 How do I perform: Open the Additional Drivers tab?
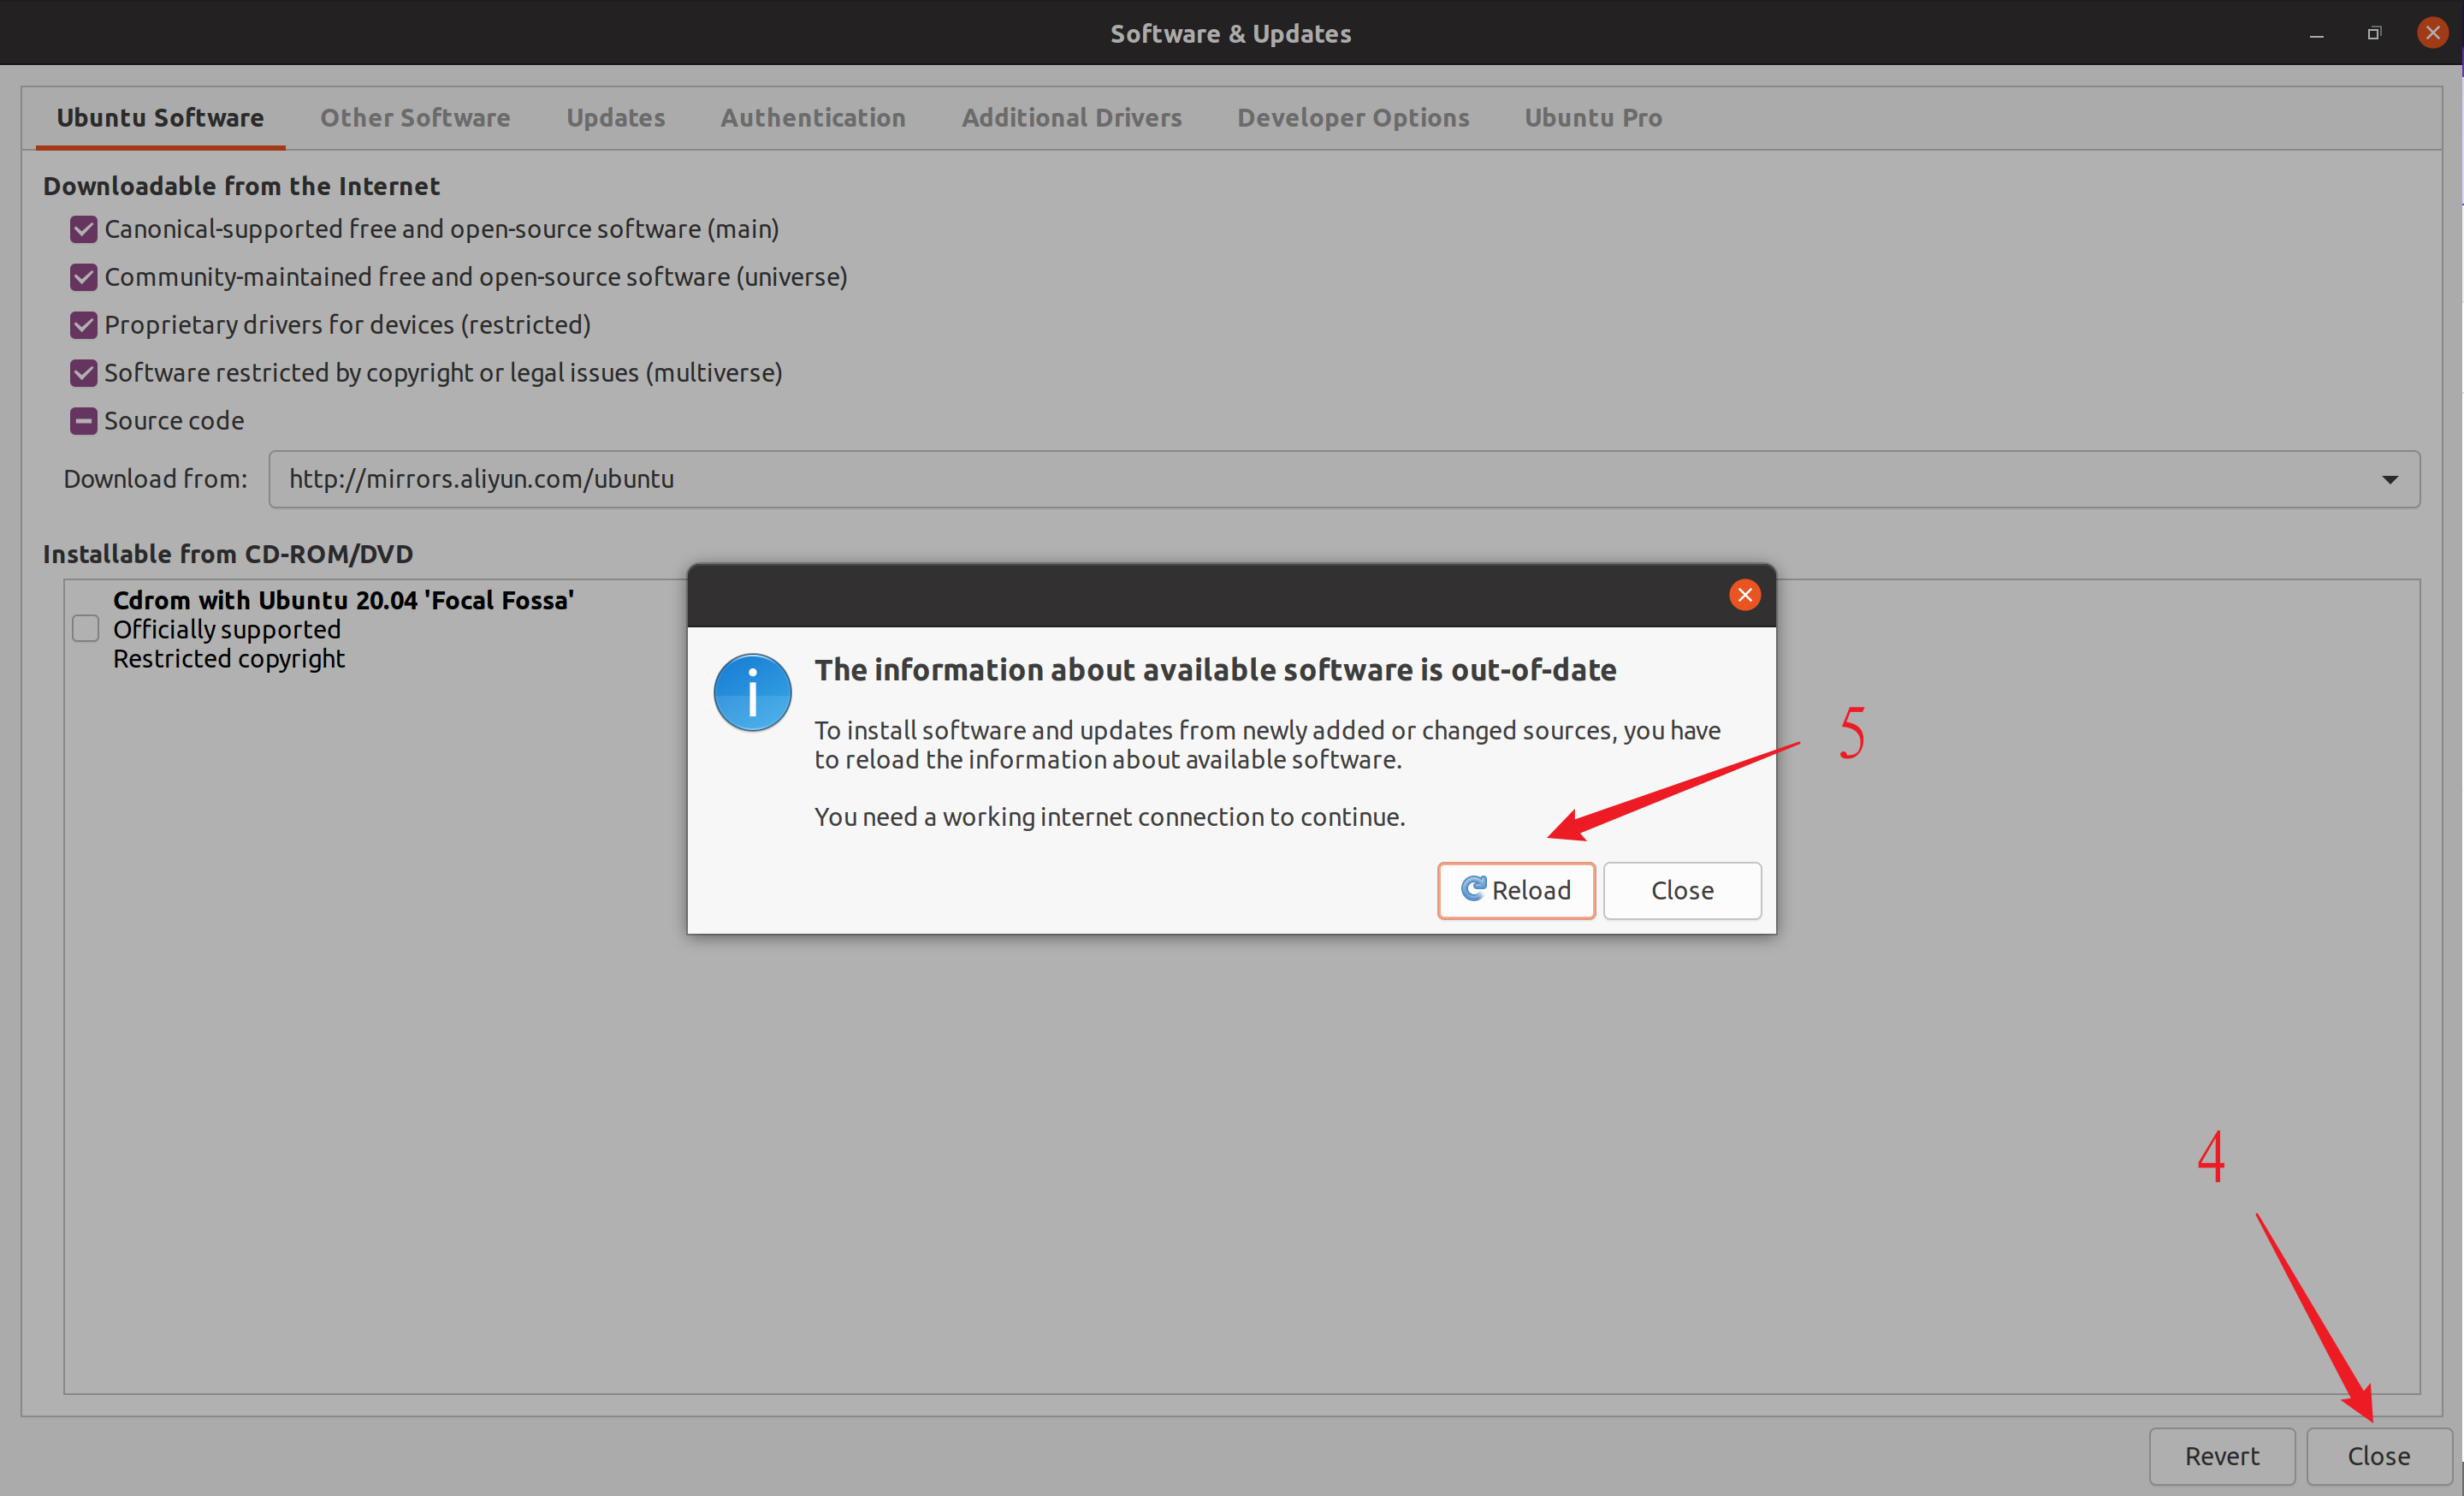[x=1070, y=118]
